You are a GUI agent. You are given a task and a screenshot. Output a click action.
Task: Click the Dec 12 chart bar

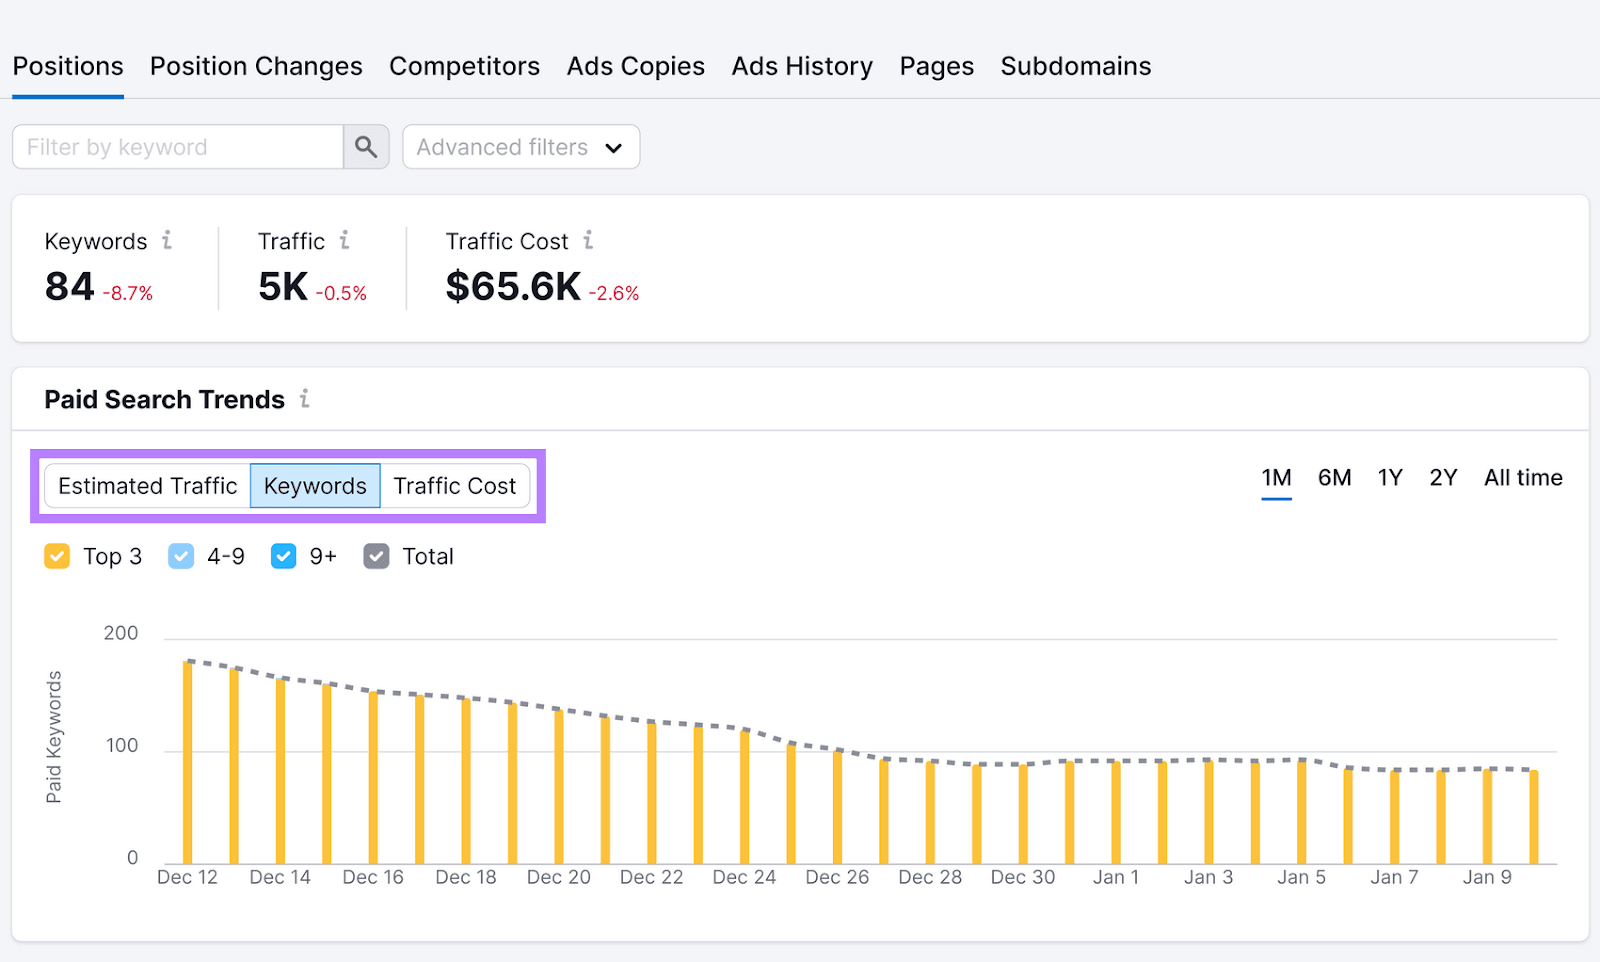click(x=187, y=762)
